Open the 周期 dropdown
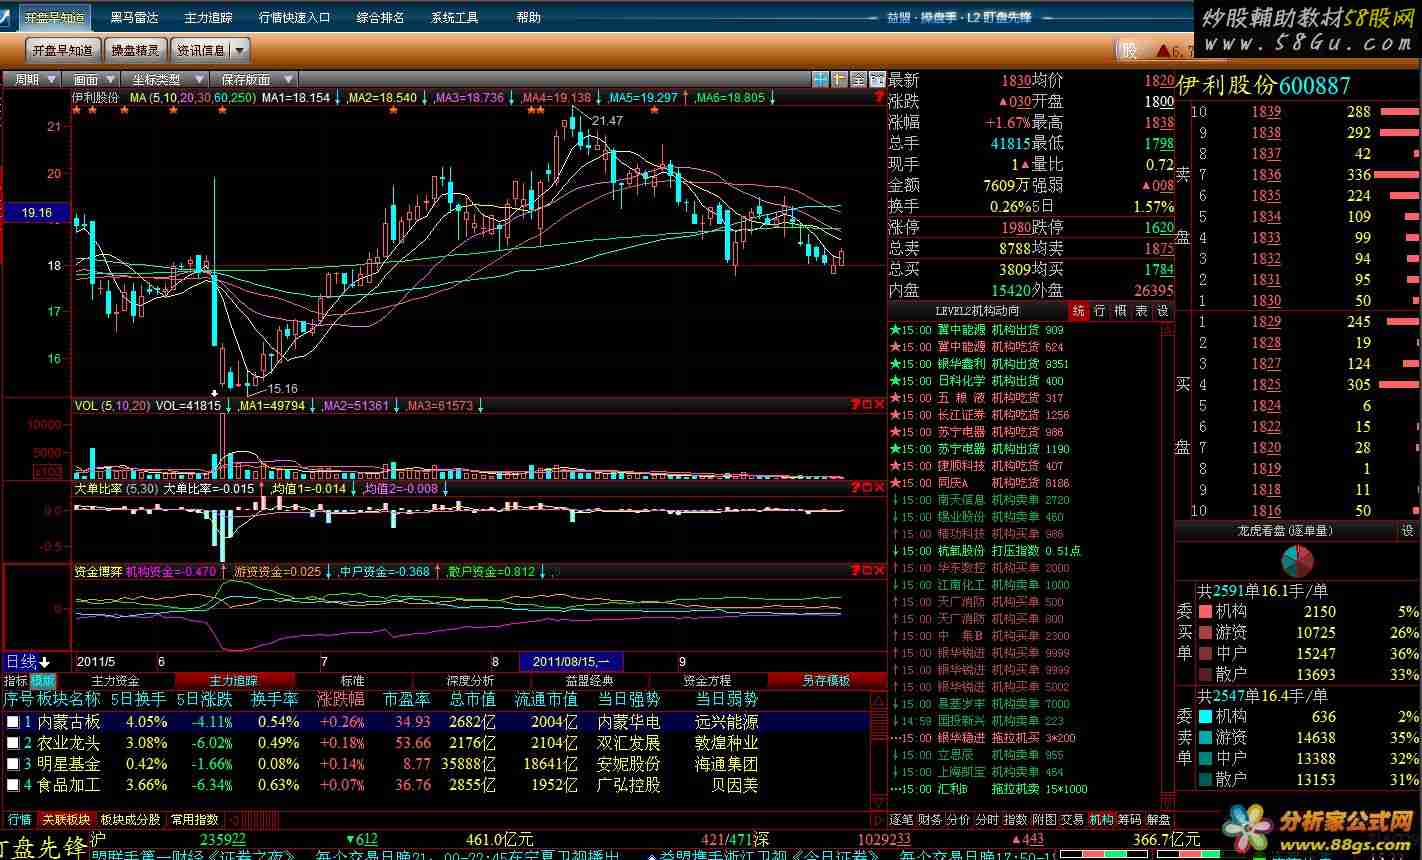 point(33,79)
